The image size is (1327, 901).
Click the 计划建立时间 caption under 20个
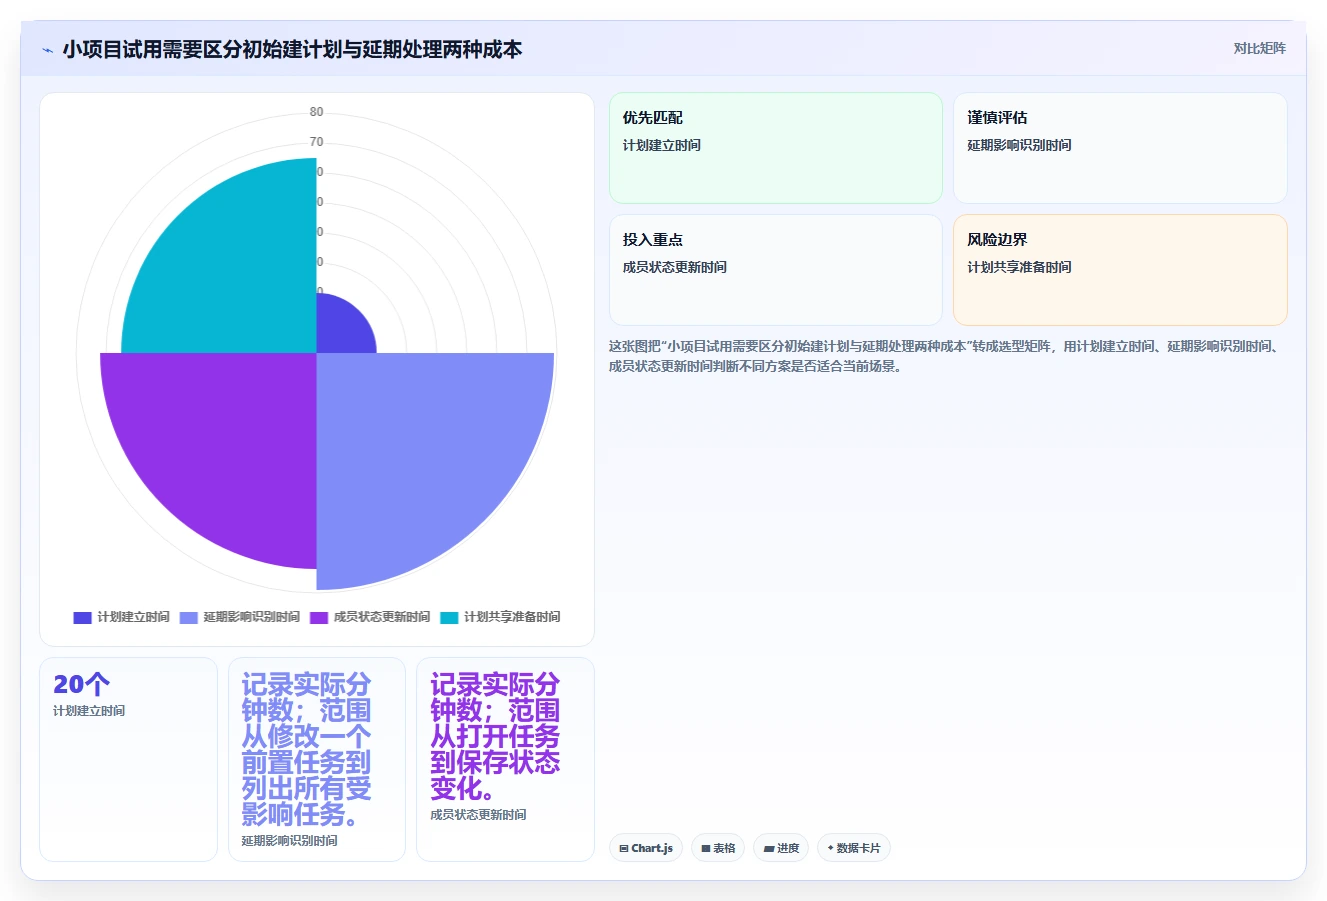click(x=89, y=711)
